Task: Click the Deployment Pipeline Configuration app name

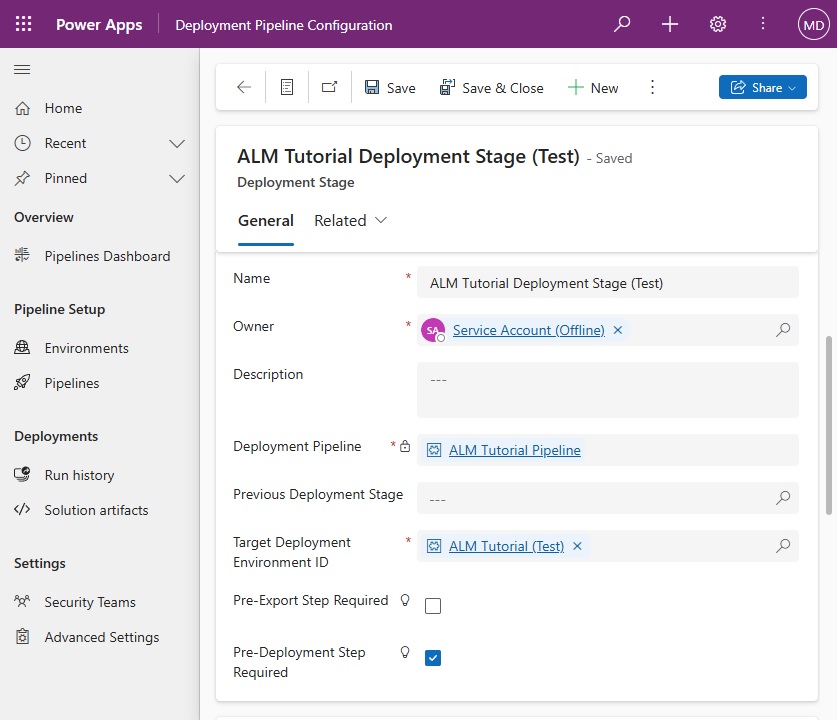Action: coord(283,25)
